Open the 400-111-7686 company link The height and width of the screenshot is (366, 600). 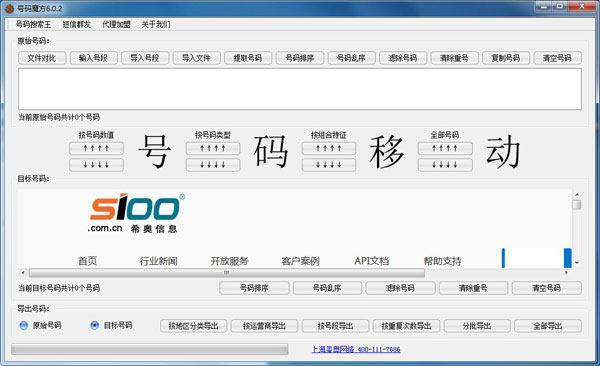pyautogui.click(x=356, y=349)
